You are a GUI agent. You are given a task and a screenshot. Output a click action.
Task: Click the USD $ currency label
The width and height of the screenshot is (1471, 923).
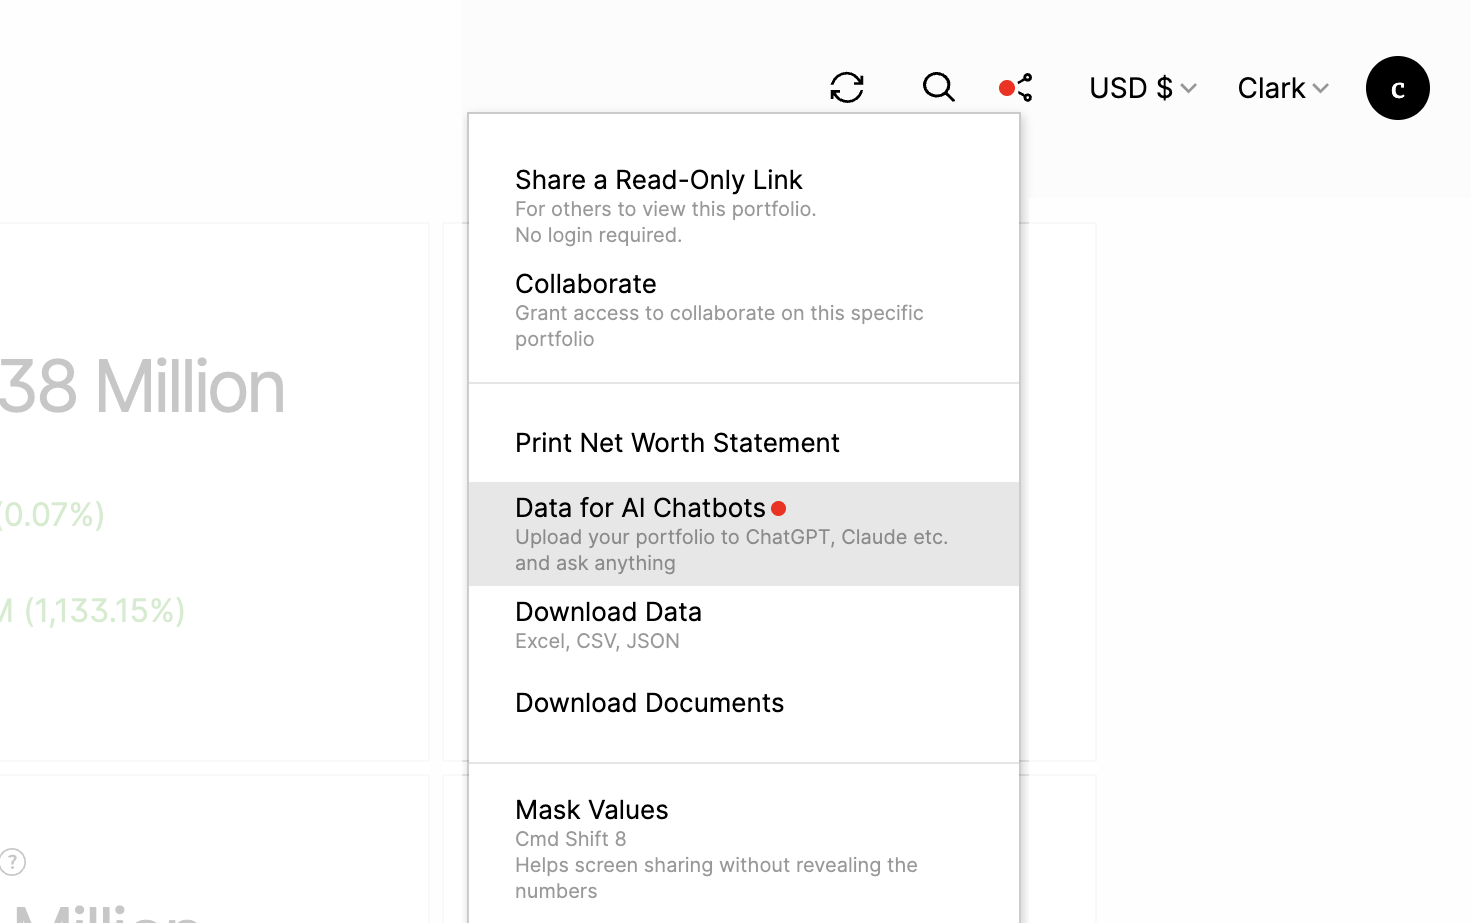point(1132,88)
